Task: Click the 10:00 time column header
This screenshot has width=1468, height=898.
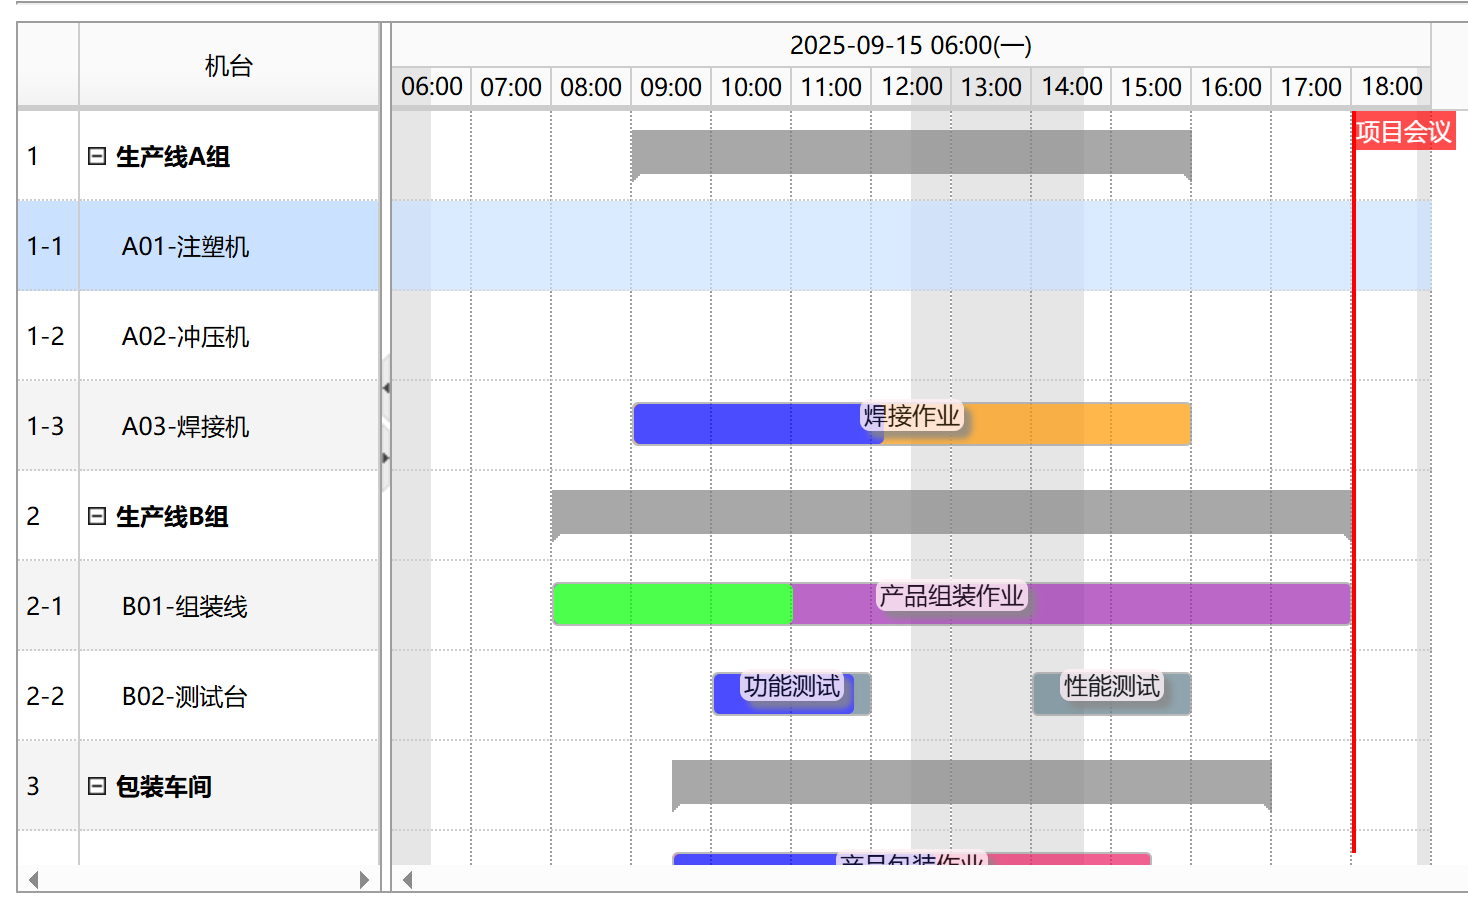Action: [x=751, y=87]
